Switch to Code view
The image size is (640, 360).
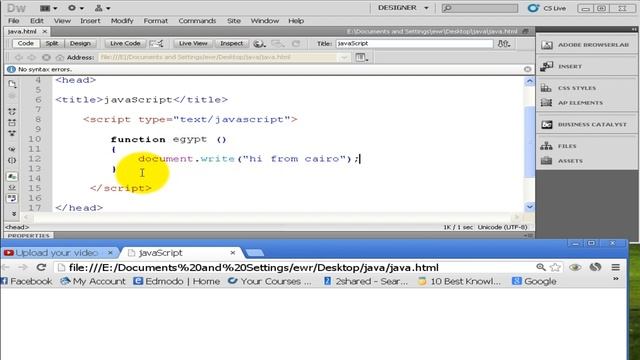click(26, 43)
